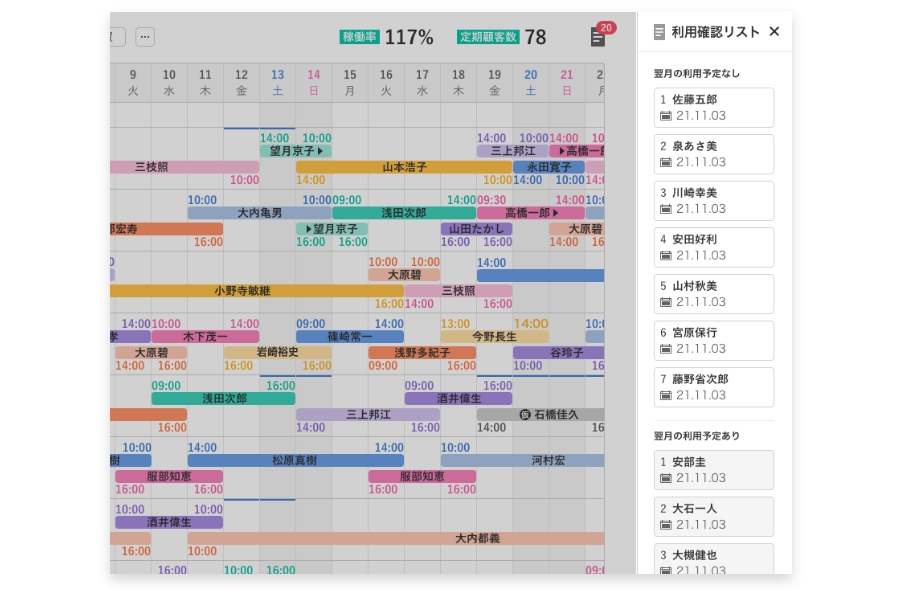Click the list icon beside 利用確認リスト title
Image resolution: width=904 pixels, height=598 pixels.
(x=659, y=32)
